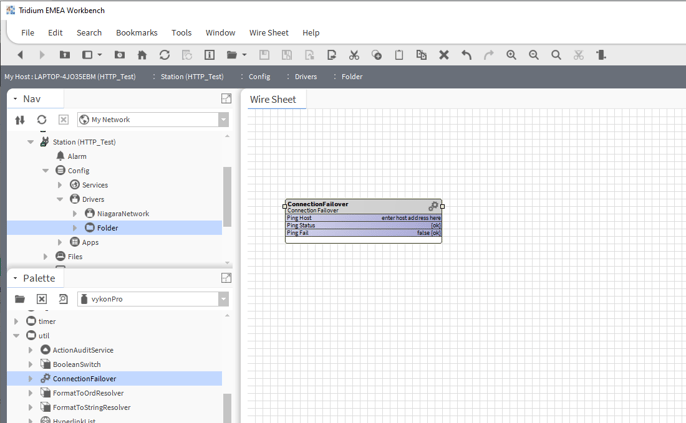Toggle the side bar icon in toolbar
Viewport: 686px width, 423px height.
88,55
